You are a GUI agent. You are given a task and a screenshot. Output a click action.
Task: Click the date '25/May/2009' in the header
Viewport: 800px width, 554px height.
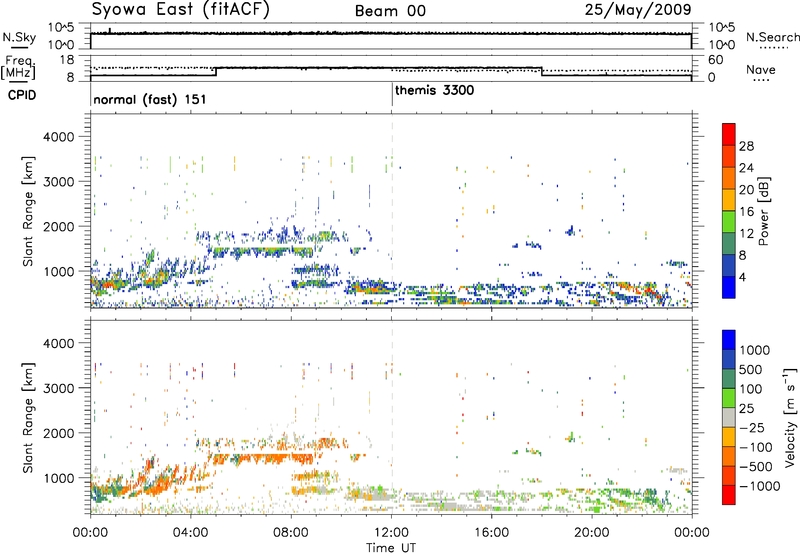click(638, 9)
